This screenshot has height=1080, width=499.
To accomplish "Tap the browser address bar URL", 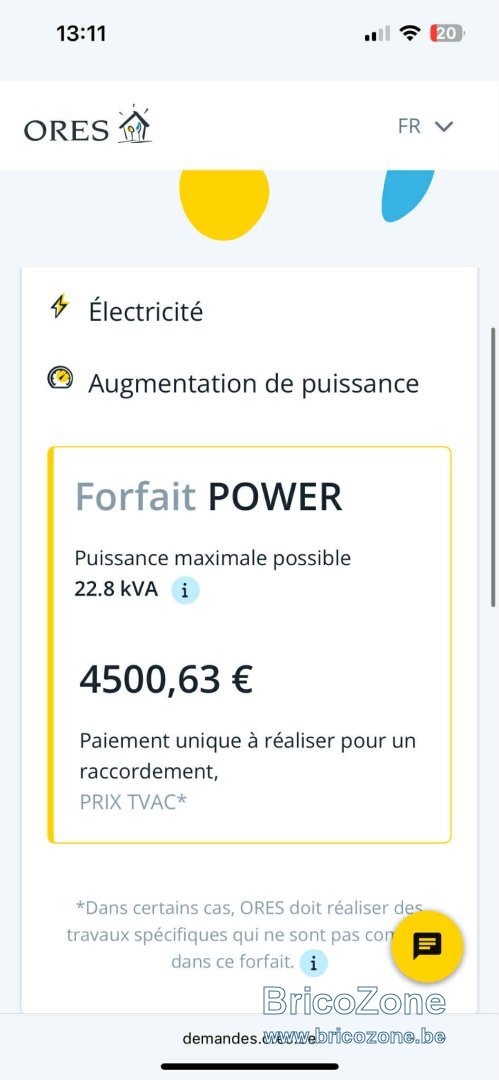I will tap(249, 1038).
